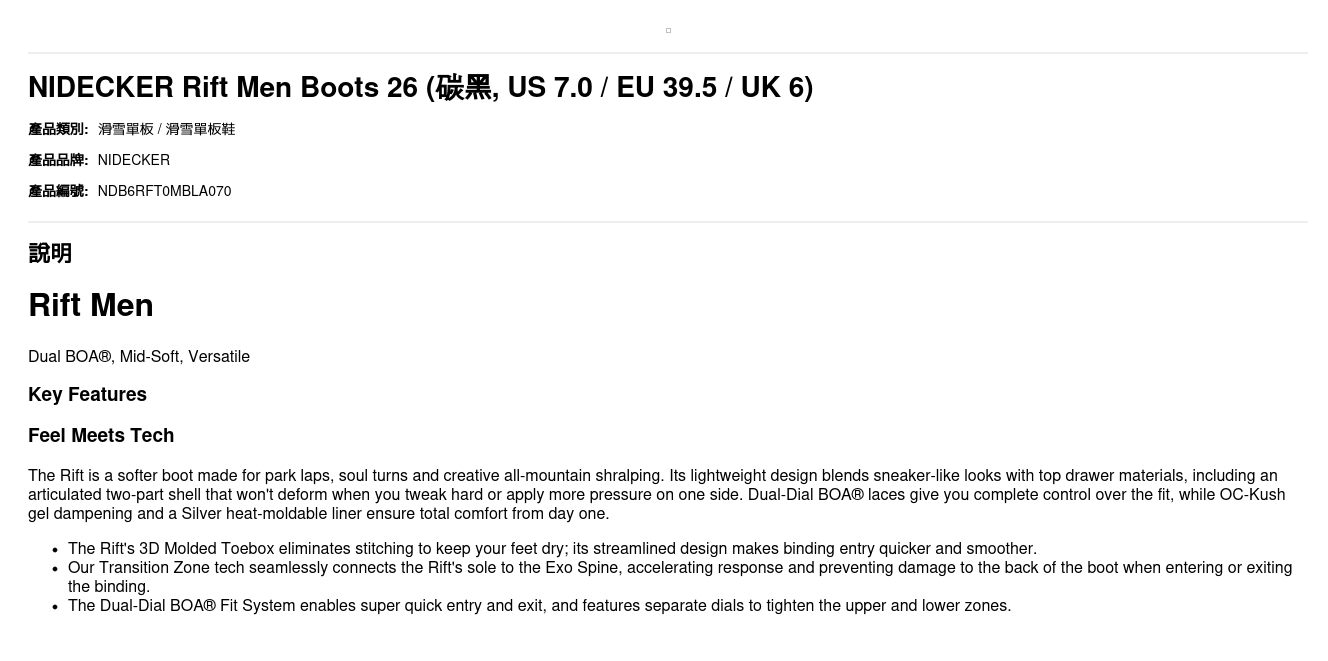Click the NIDECKER brand name value

click(x=133, y=160)
